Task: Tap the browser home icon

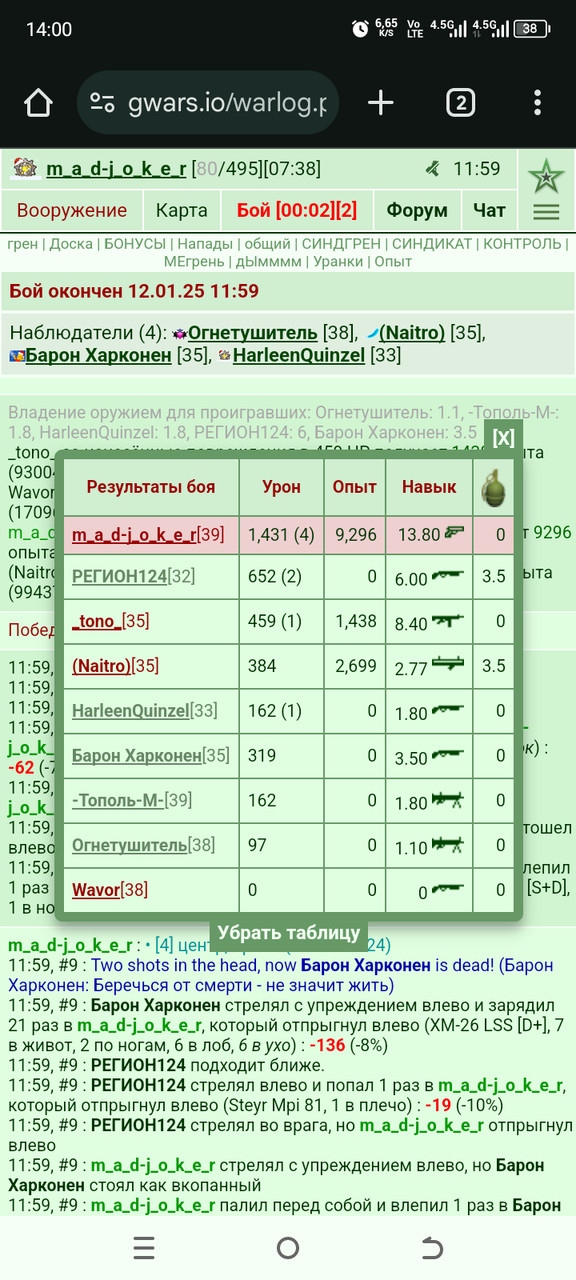Action: (x=38, y=102)
